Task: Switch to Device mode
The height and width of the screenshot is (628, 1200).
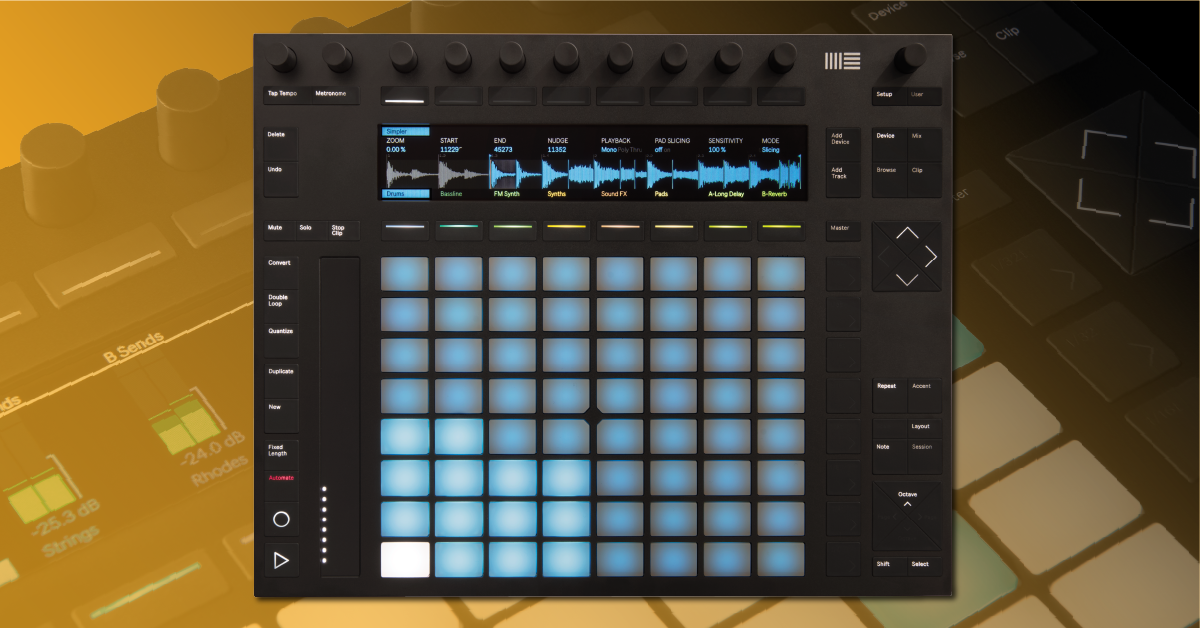Action: (x=890, y=144)
